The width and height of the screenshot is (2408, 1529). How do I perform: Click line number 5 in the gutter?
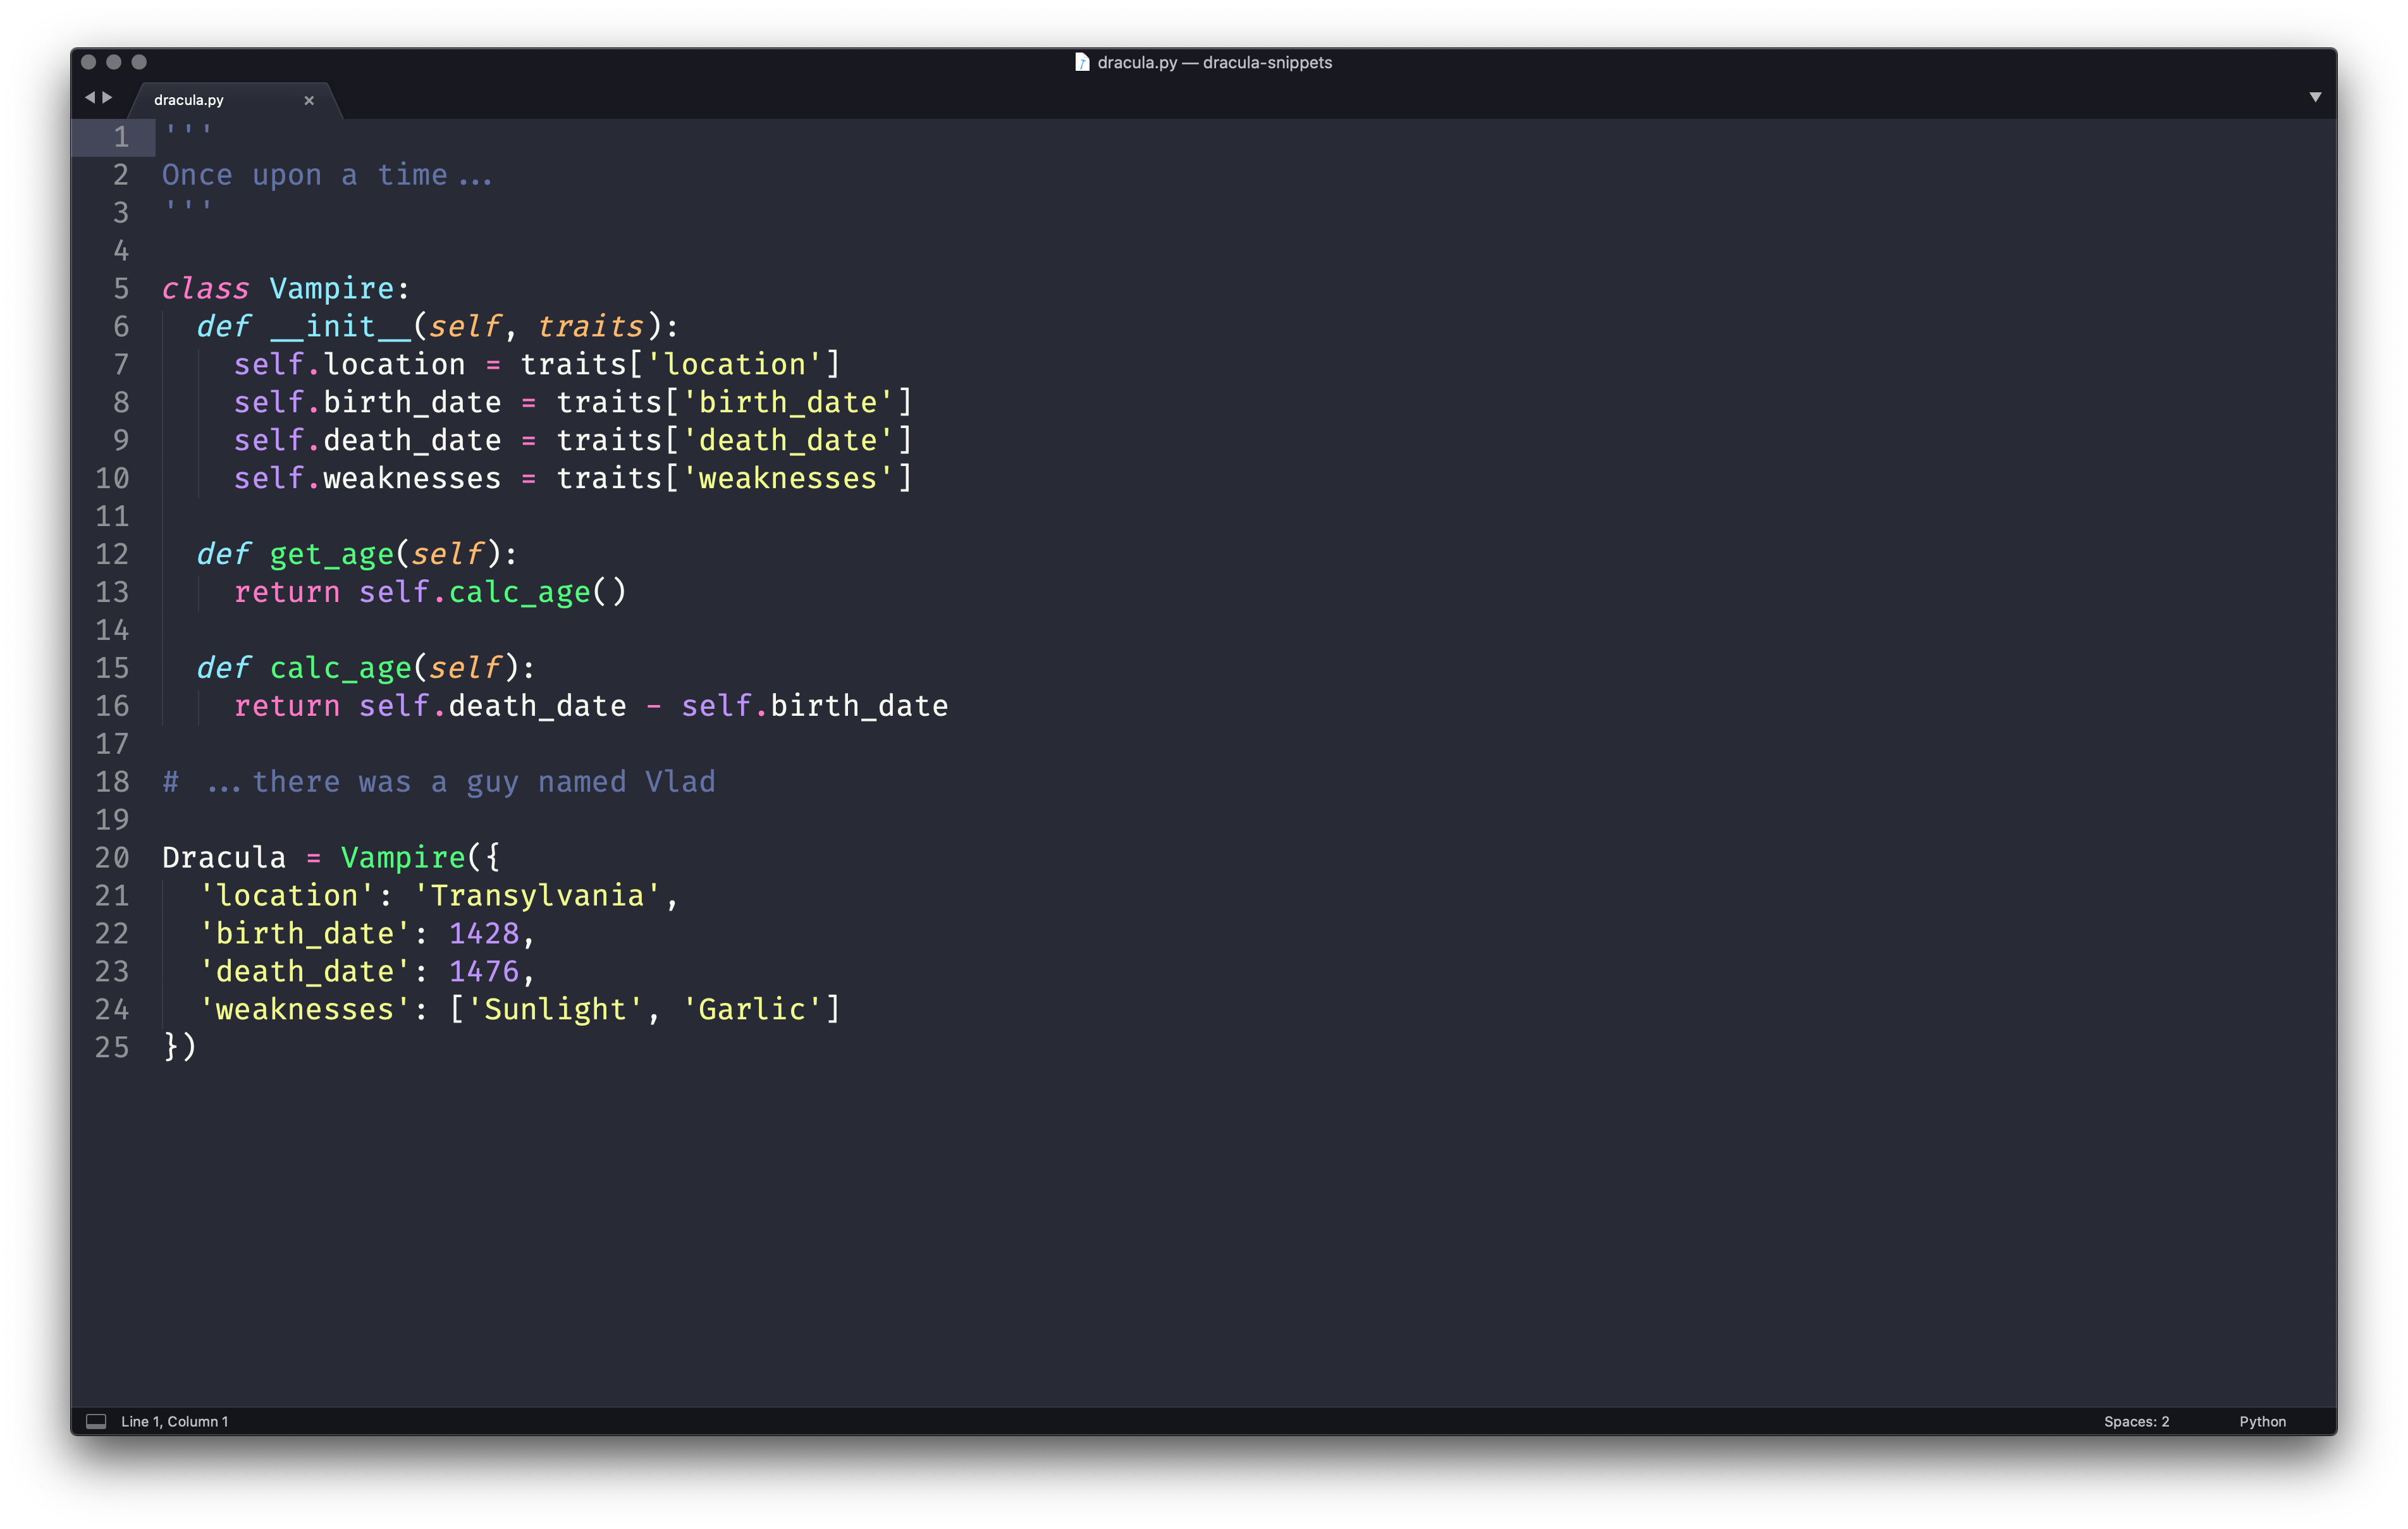pyautogui.click(x=121, y=289)
